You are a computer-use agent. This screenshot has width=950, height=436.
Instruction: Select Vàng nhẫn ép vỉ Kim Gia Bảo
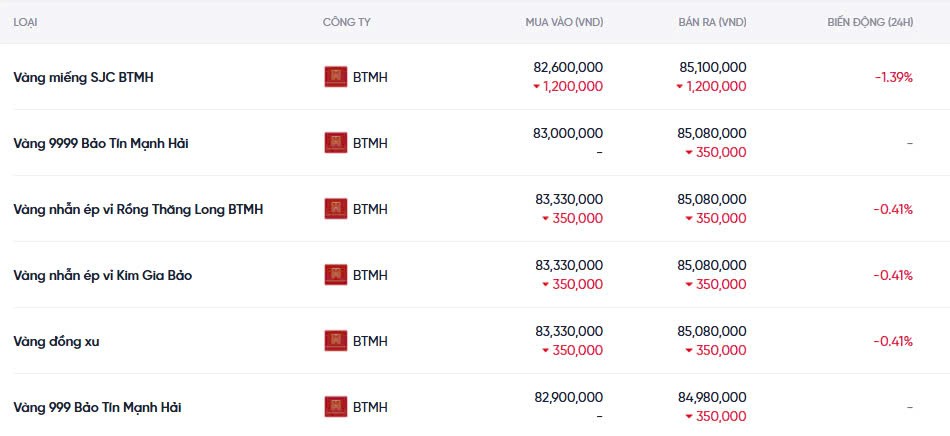pyautogui.click(x=102, y=275)
